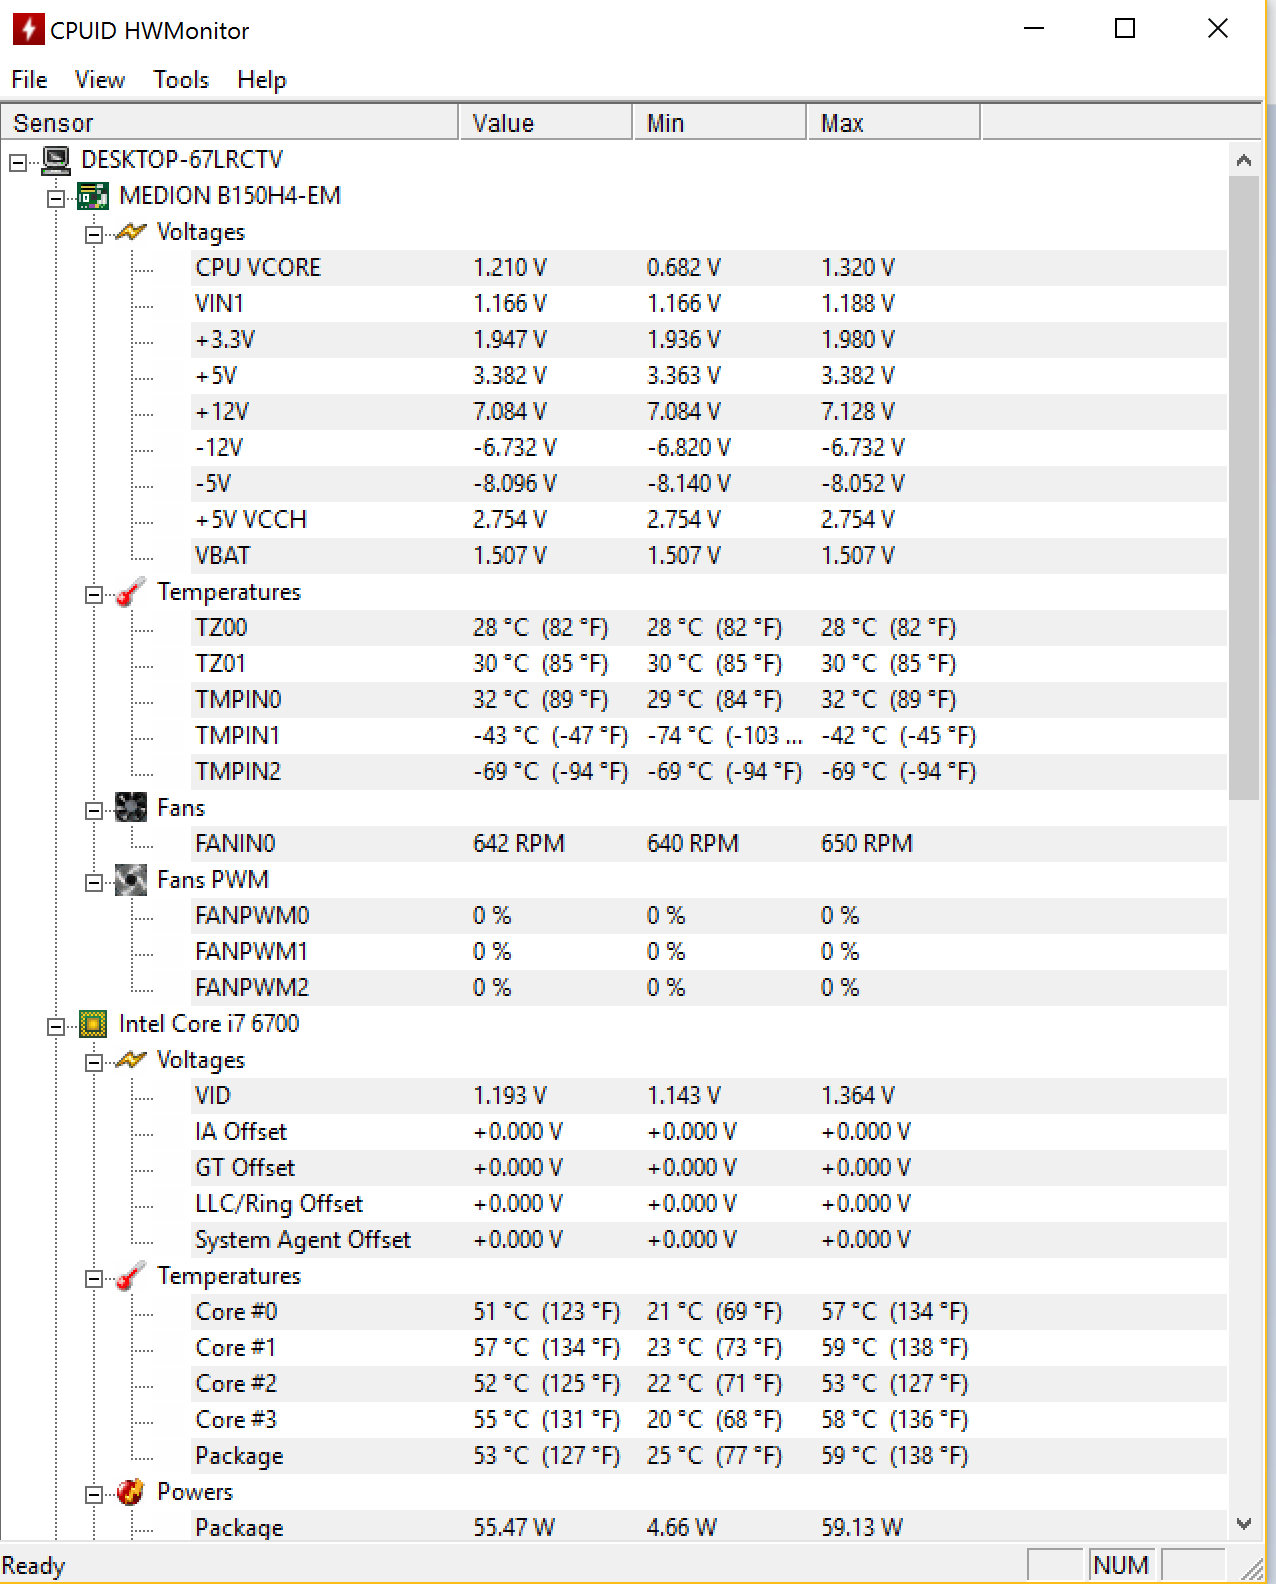The height and width of the screenshot is (1584, 1276).
Task: Click the NUM status bar indicator
Action: pyautogui.click(x=1121, y=1565)
